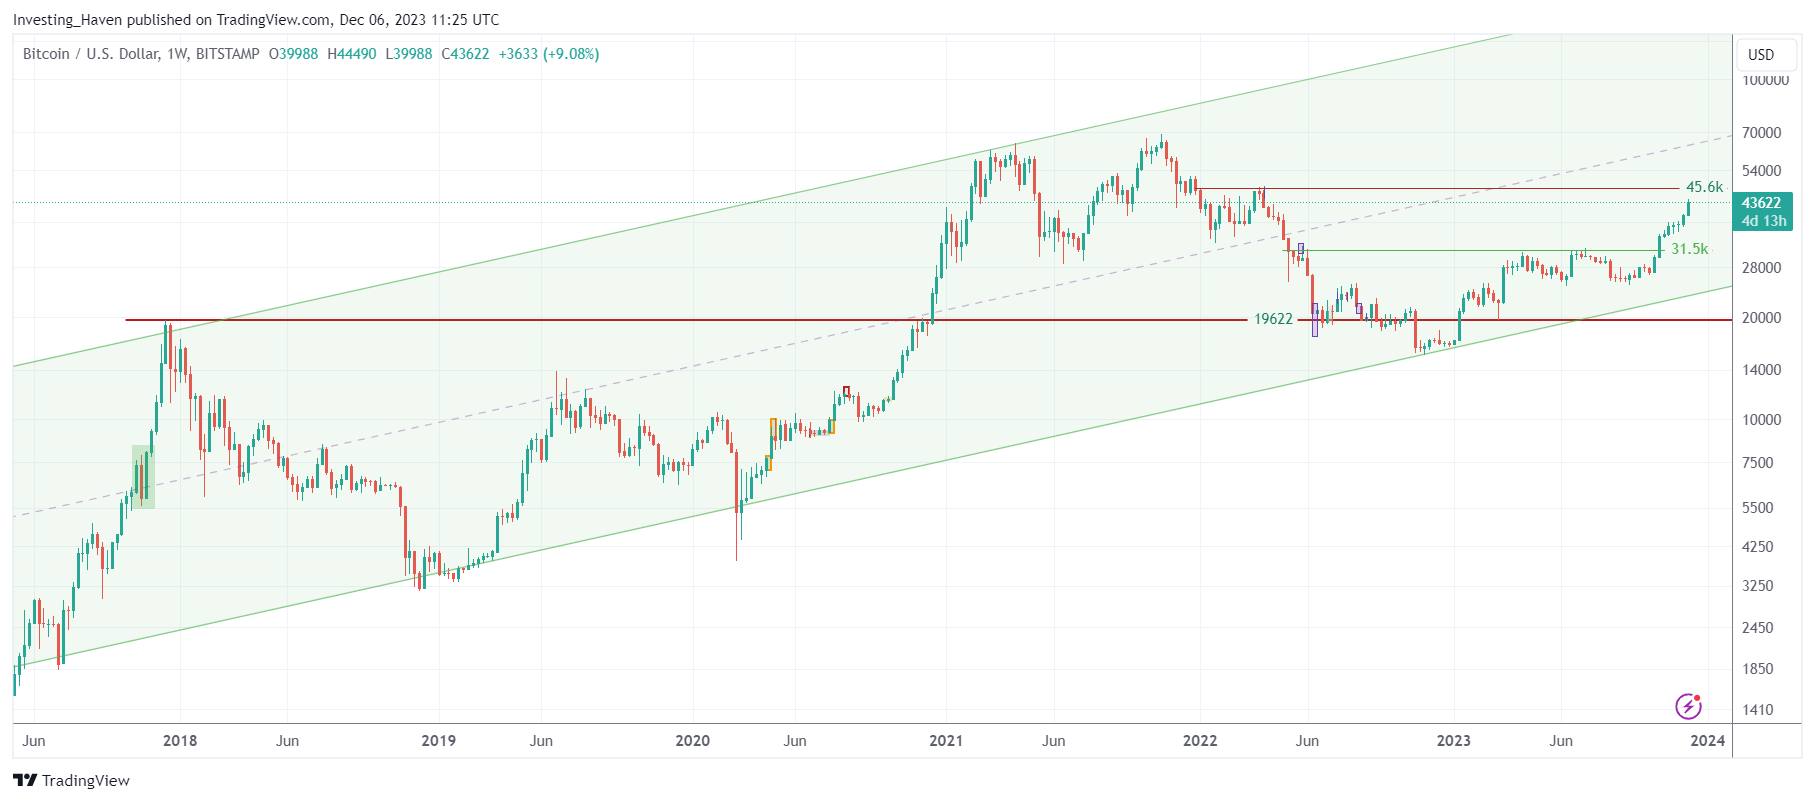
Task: Click the low value L39988
Action: pyautogui.click(x=409, y=54)
